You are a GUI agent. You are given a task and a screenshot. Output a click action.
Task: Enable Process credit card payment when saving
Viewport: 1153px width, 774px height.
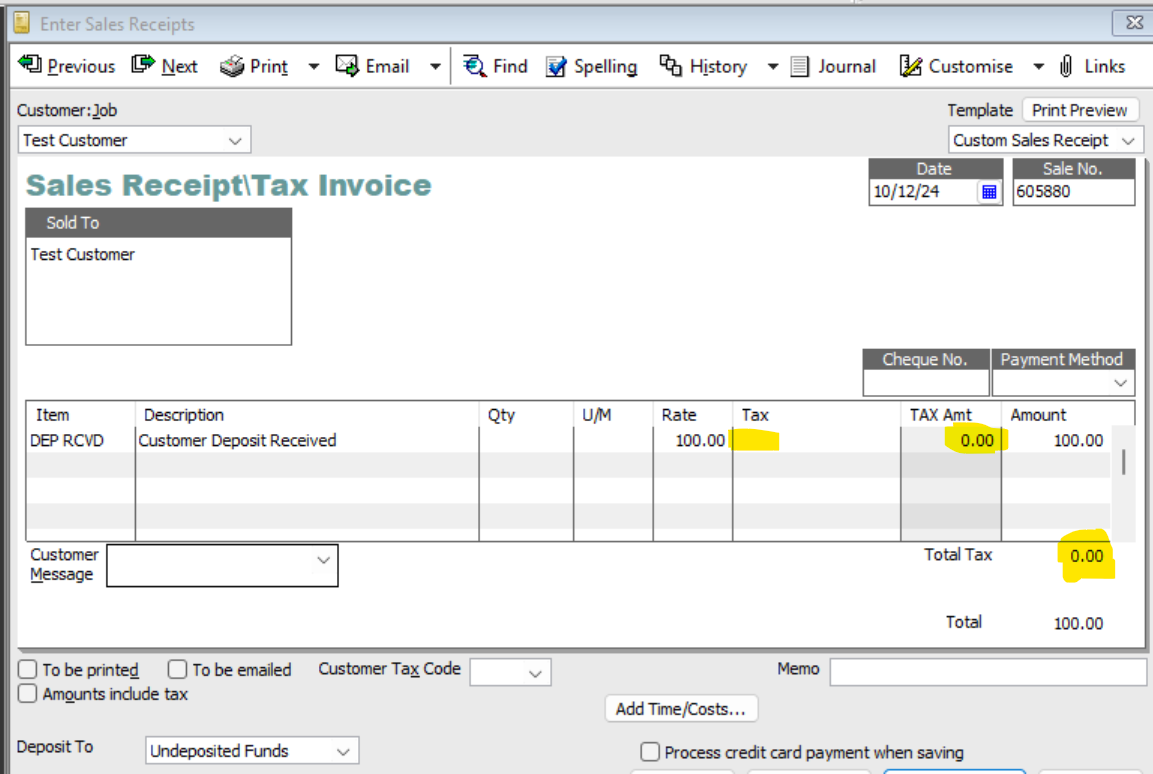[x=650, y=752]
